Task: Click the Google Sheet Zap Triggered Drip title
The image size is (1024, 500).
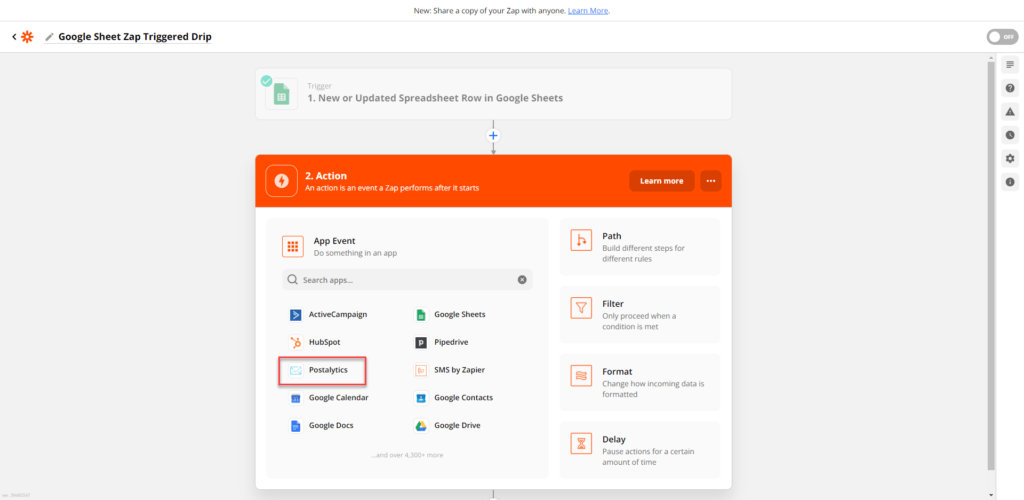Action: pos(135,37)
